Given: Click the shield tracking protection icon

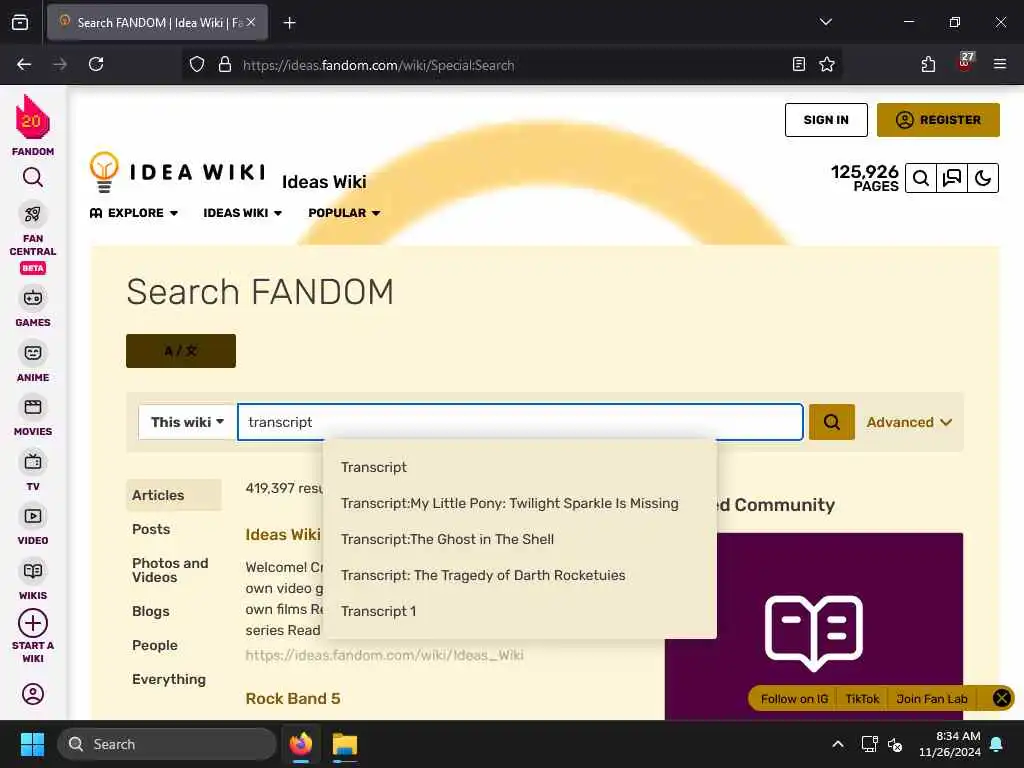Looking at the screenshot, I should pyautogui.click(x=197, y=64).
